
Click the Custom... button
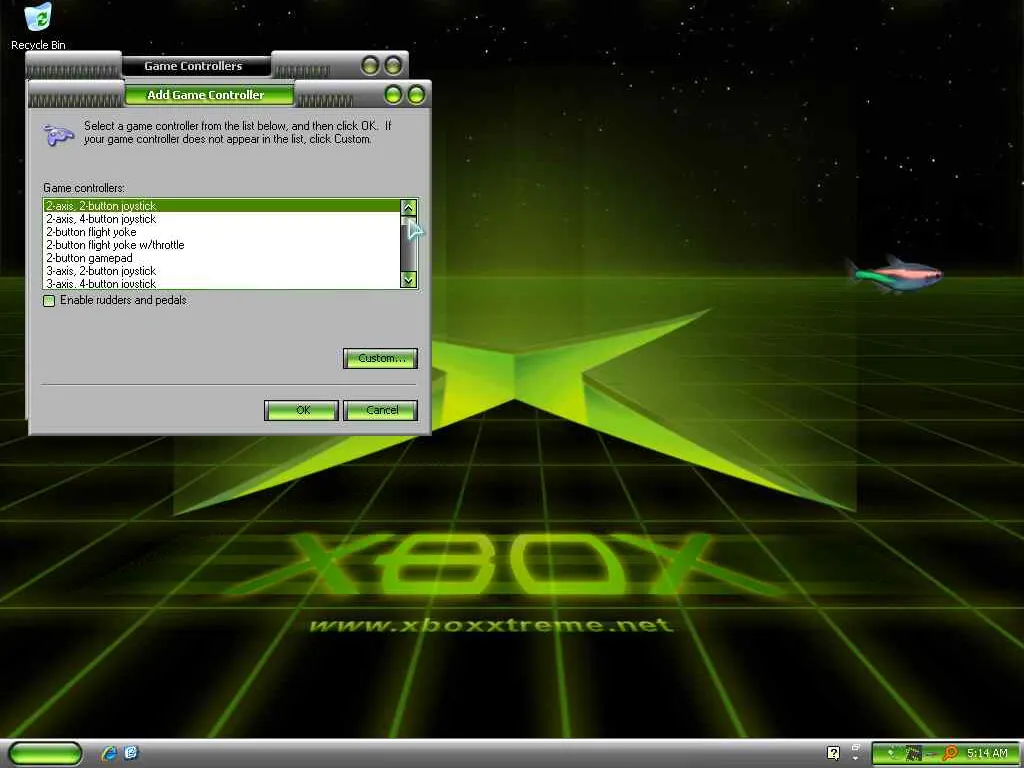click(380, 358)
